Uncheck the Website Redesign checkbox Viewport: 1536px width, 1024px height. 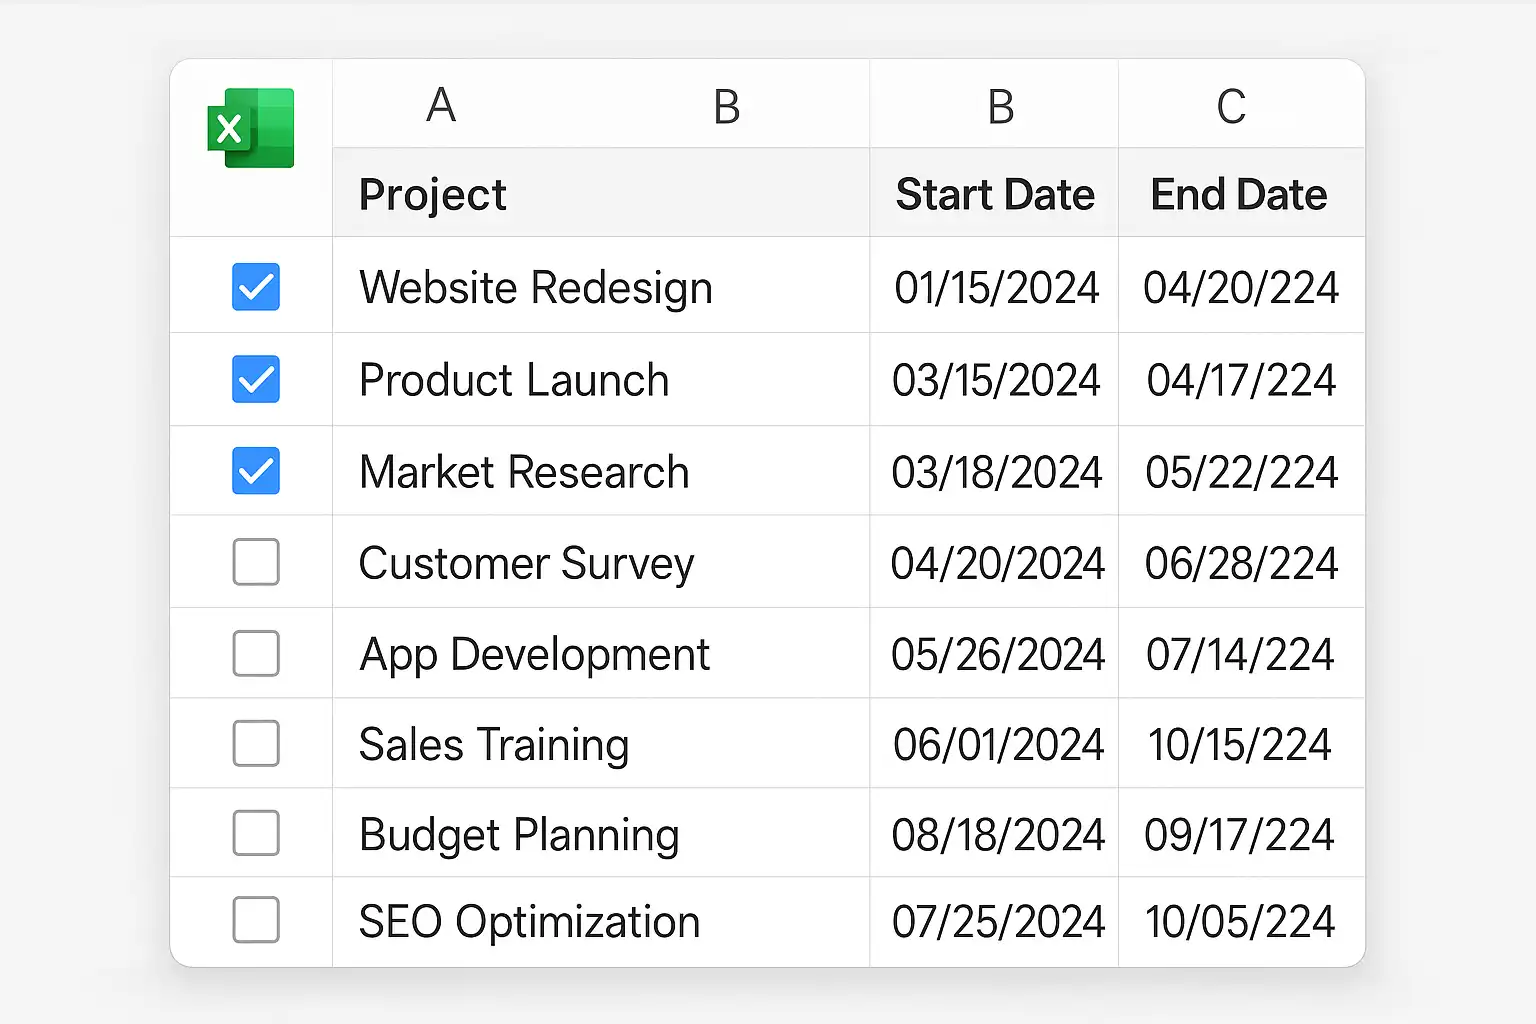(256, 287)
